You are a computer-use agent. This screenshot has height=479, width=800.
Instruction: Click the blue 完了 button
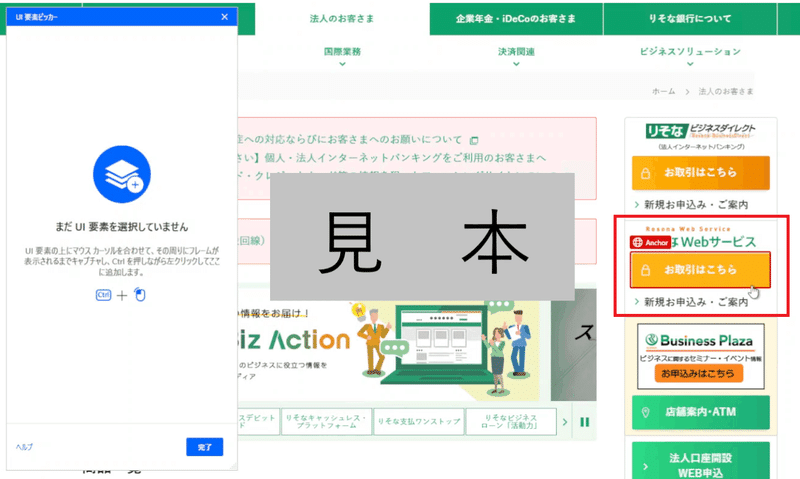click(205, 447)
